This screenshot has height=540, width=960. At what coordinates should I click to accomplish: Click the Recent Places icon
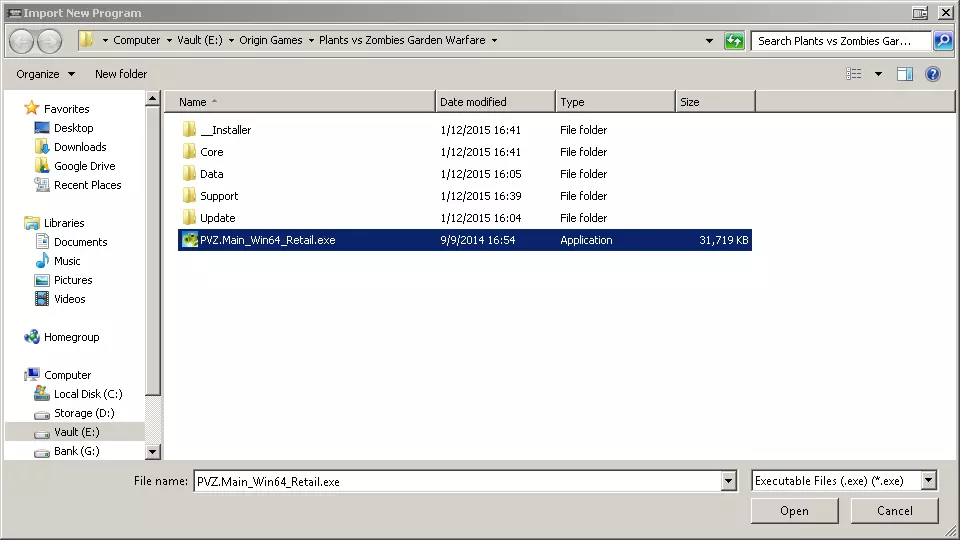coord(42,185)
